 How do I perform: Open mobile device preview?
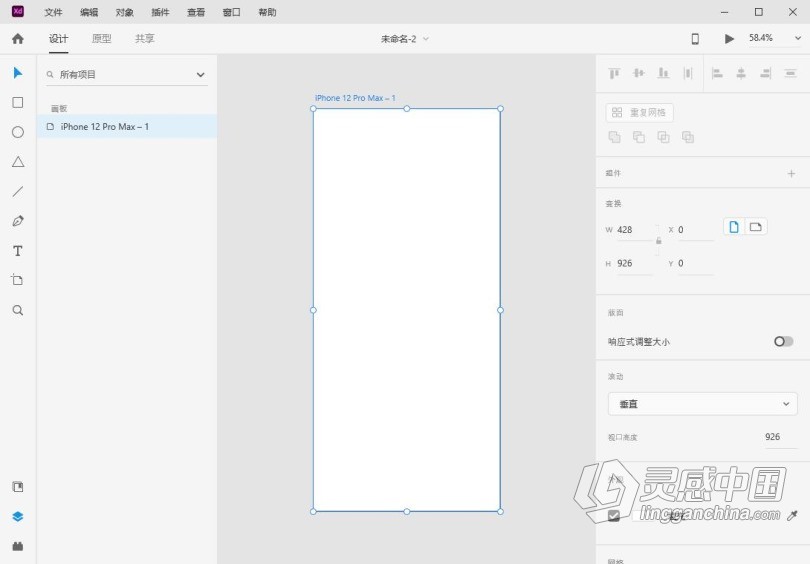(695, 39)
